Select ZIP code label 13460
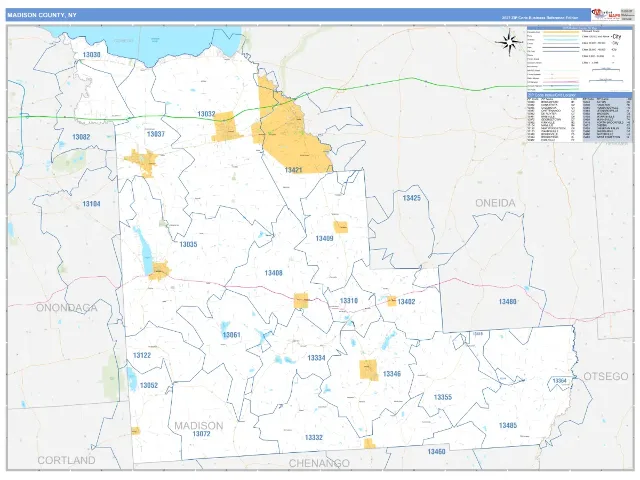 coord(436,452)
